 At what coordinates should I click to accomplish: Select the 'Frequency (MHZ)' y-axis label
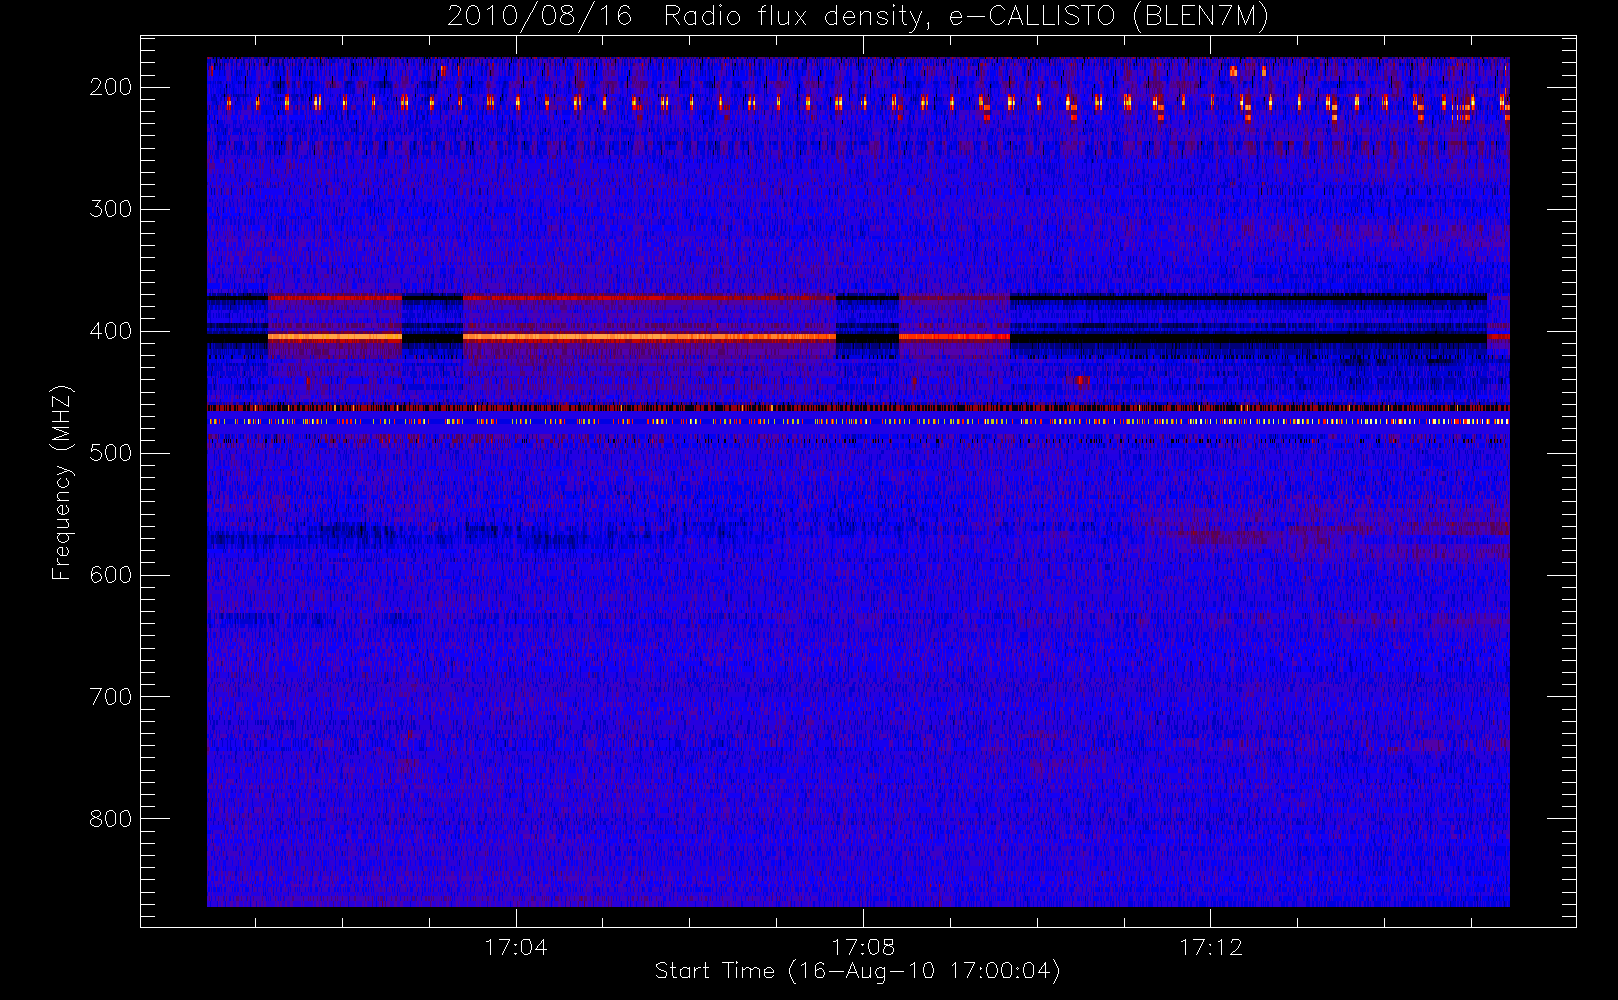(62, 482)
